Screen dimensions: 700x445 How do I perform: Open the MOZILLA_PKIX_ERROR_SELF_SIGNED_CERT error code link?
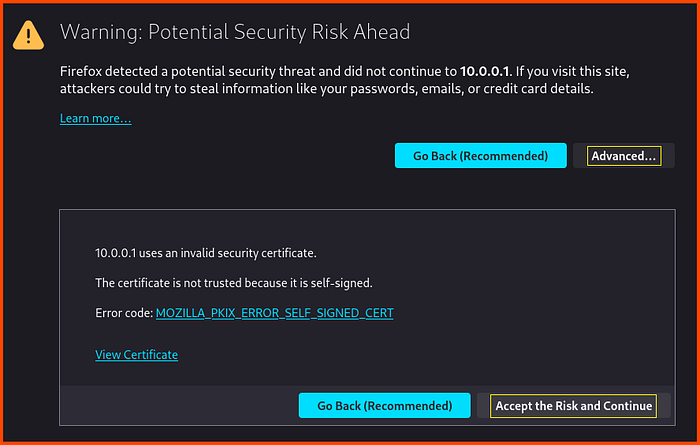tap(275, 313)
